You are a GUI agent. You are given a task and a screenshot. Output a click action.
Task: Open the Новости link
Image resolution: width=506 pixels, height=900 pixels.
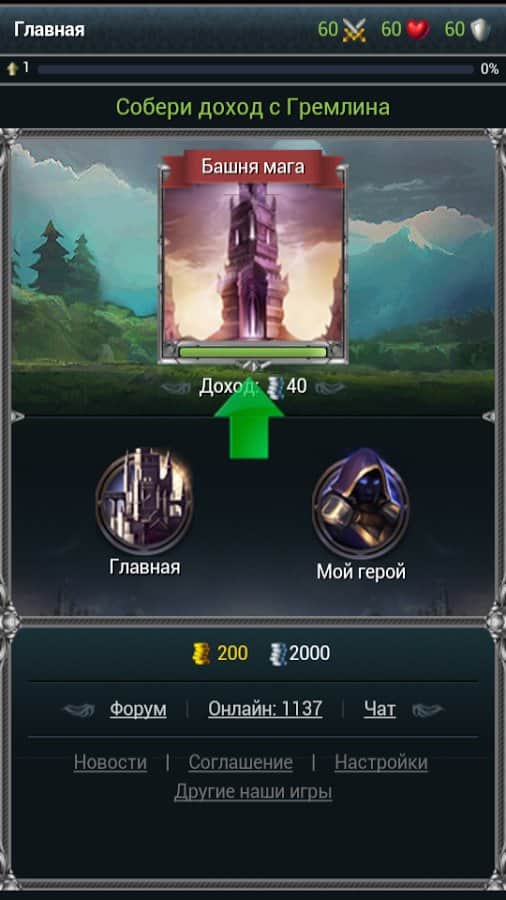click(110, 763)
